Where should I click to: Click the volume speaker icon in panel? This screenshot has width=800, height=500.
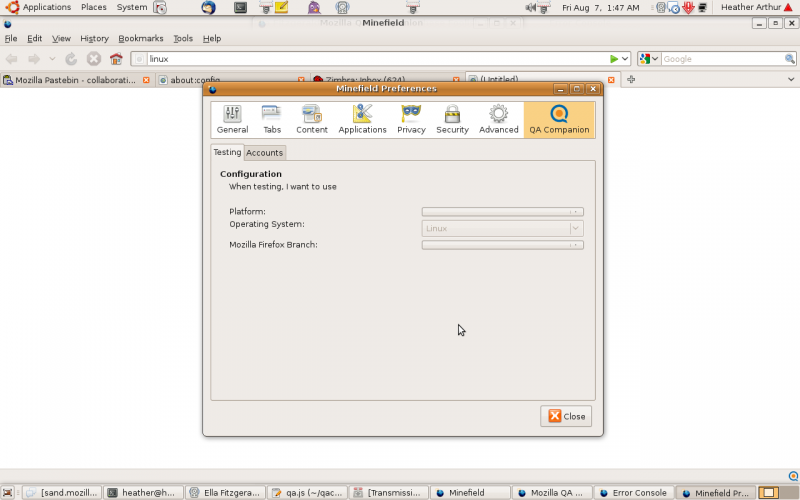pos(531,7)
